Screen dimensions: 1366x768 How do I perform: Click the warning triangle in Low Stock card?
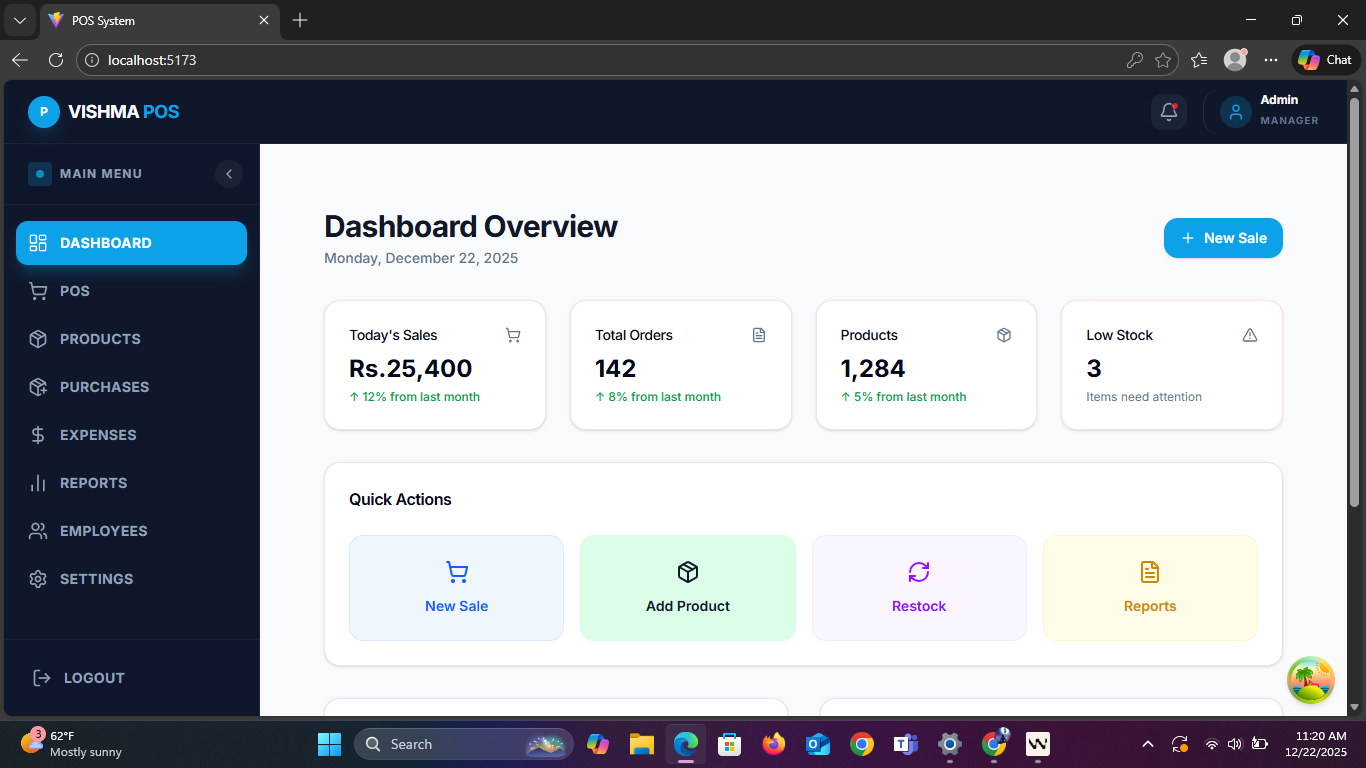tap(1250, 335)
